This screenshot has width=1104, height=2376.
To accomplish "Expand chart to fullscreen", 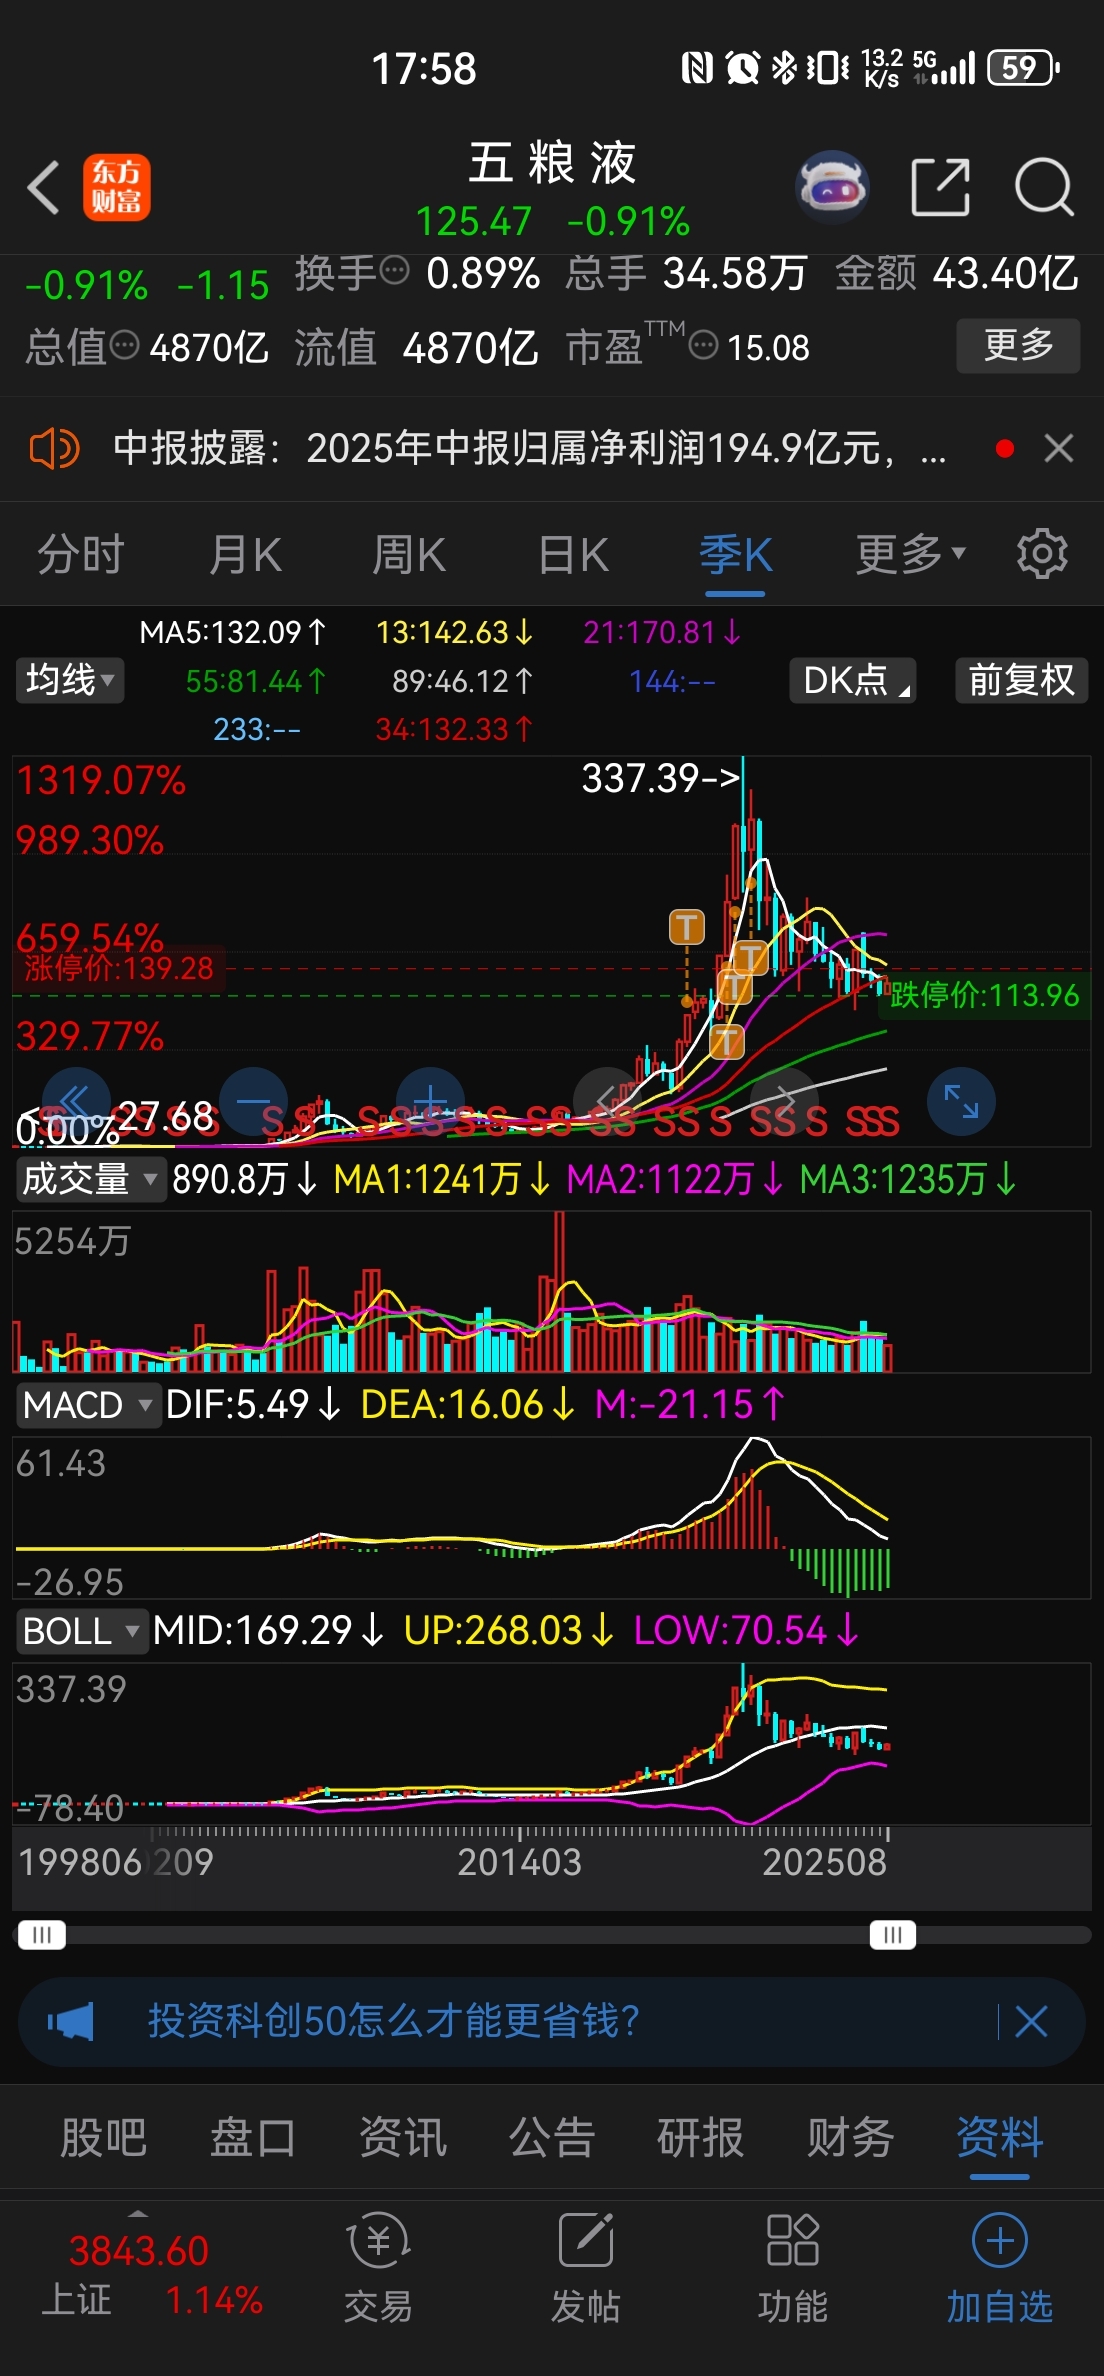I will pos(962,1101).
